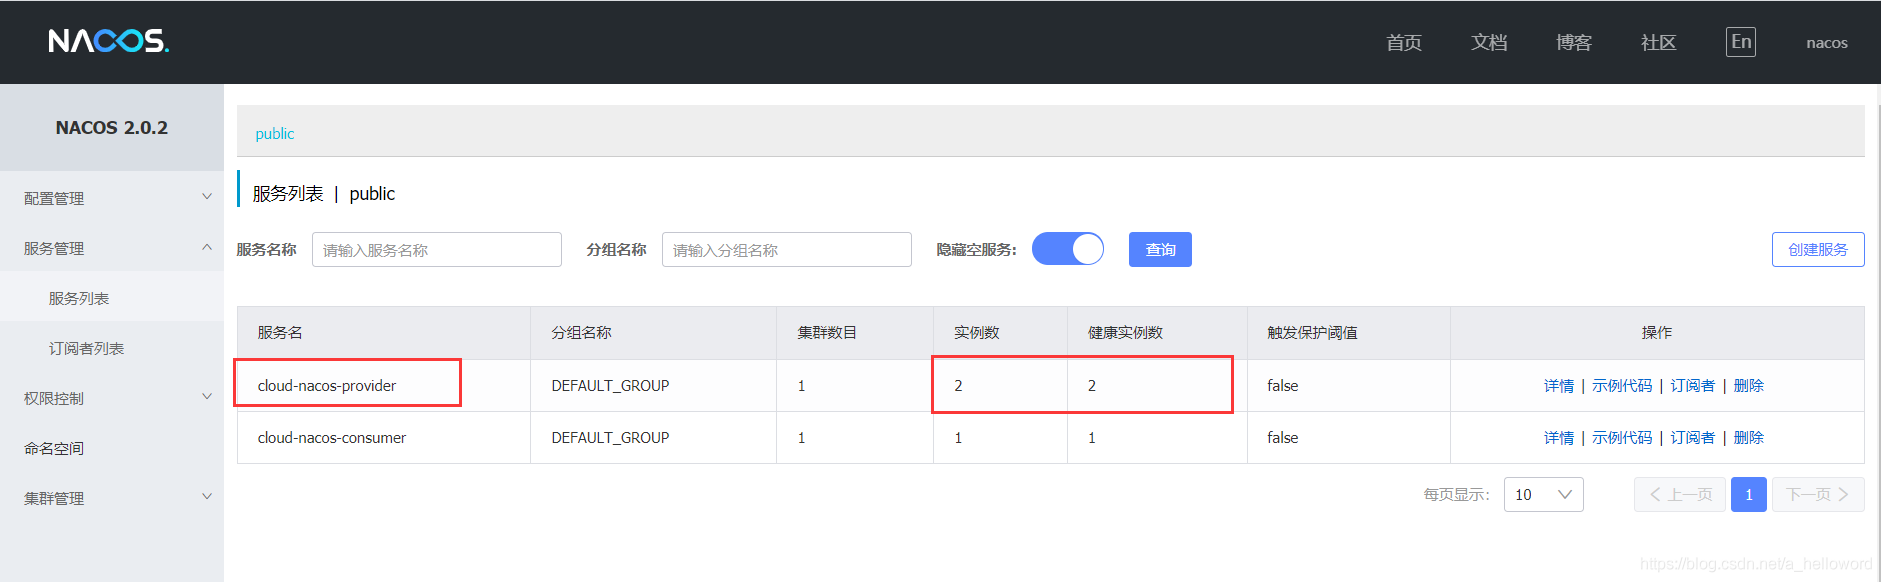
Task: Click the NACOS 2.0.2 version label
Action: point(112,128)
